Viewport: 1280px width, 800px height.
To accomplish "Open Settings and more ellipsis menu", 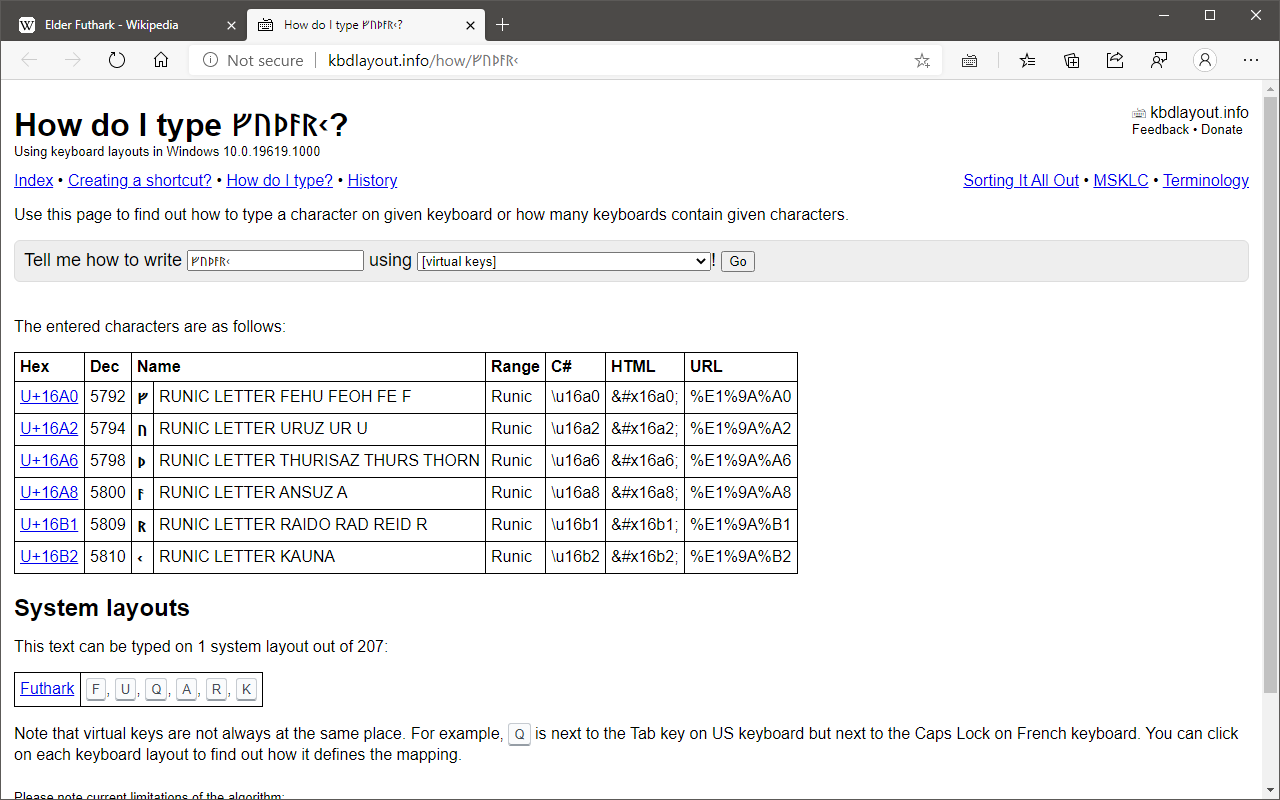I will click(x=1251, y=60).
